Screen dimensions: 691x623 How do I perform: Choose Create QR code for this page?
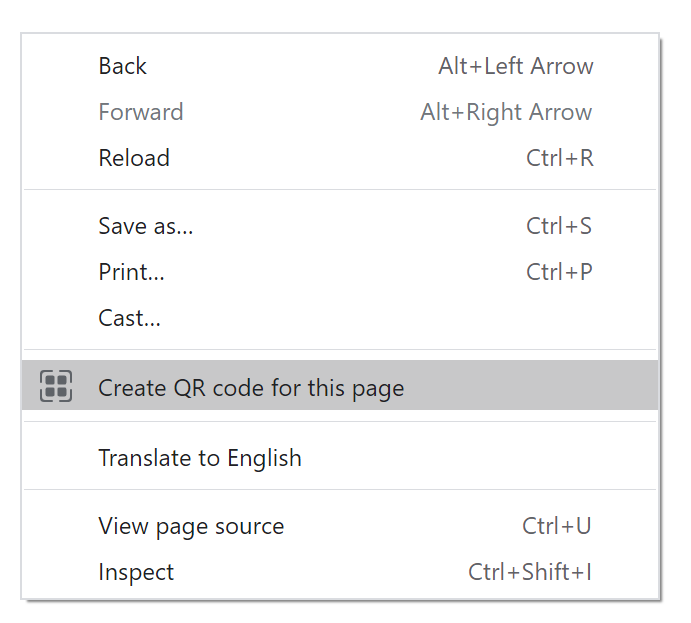click(251, 388)
